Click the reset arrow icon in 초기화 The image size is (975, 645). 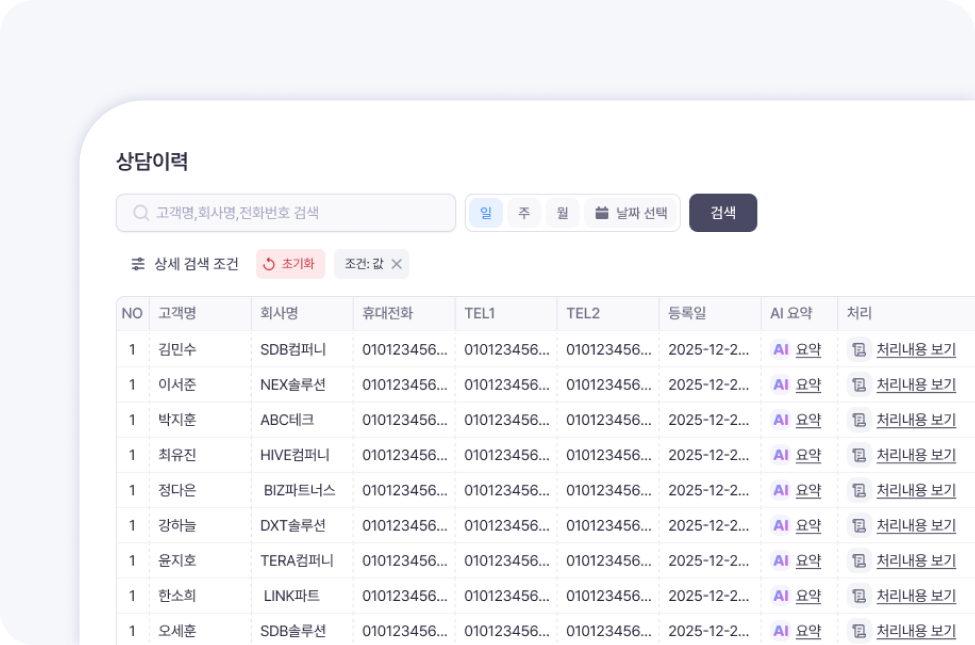pyautogui.click(x=269, y=264)
